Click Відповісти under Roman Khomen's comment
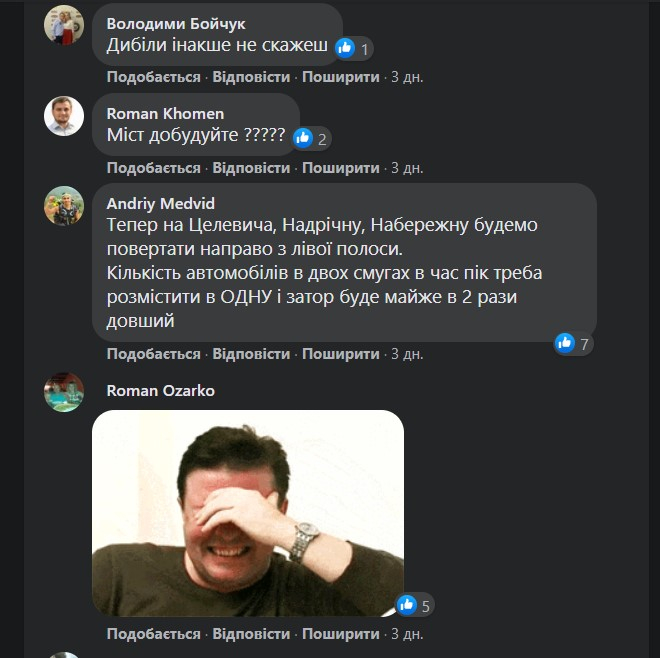660x658 pixels. (x=251, y=168)
